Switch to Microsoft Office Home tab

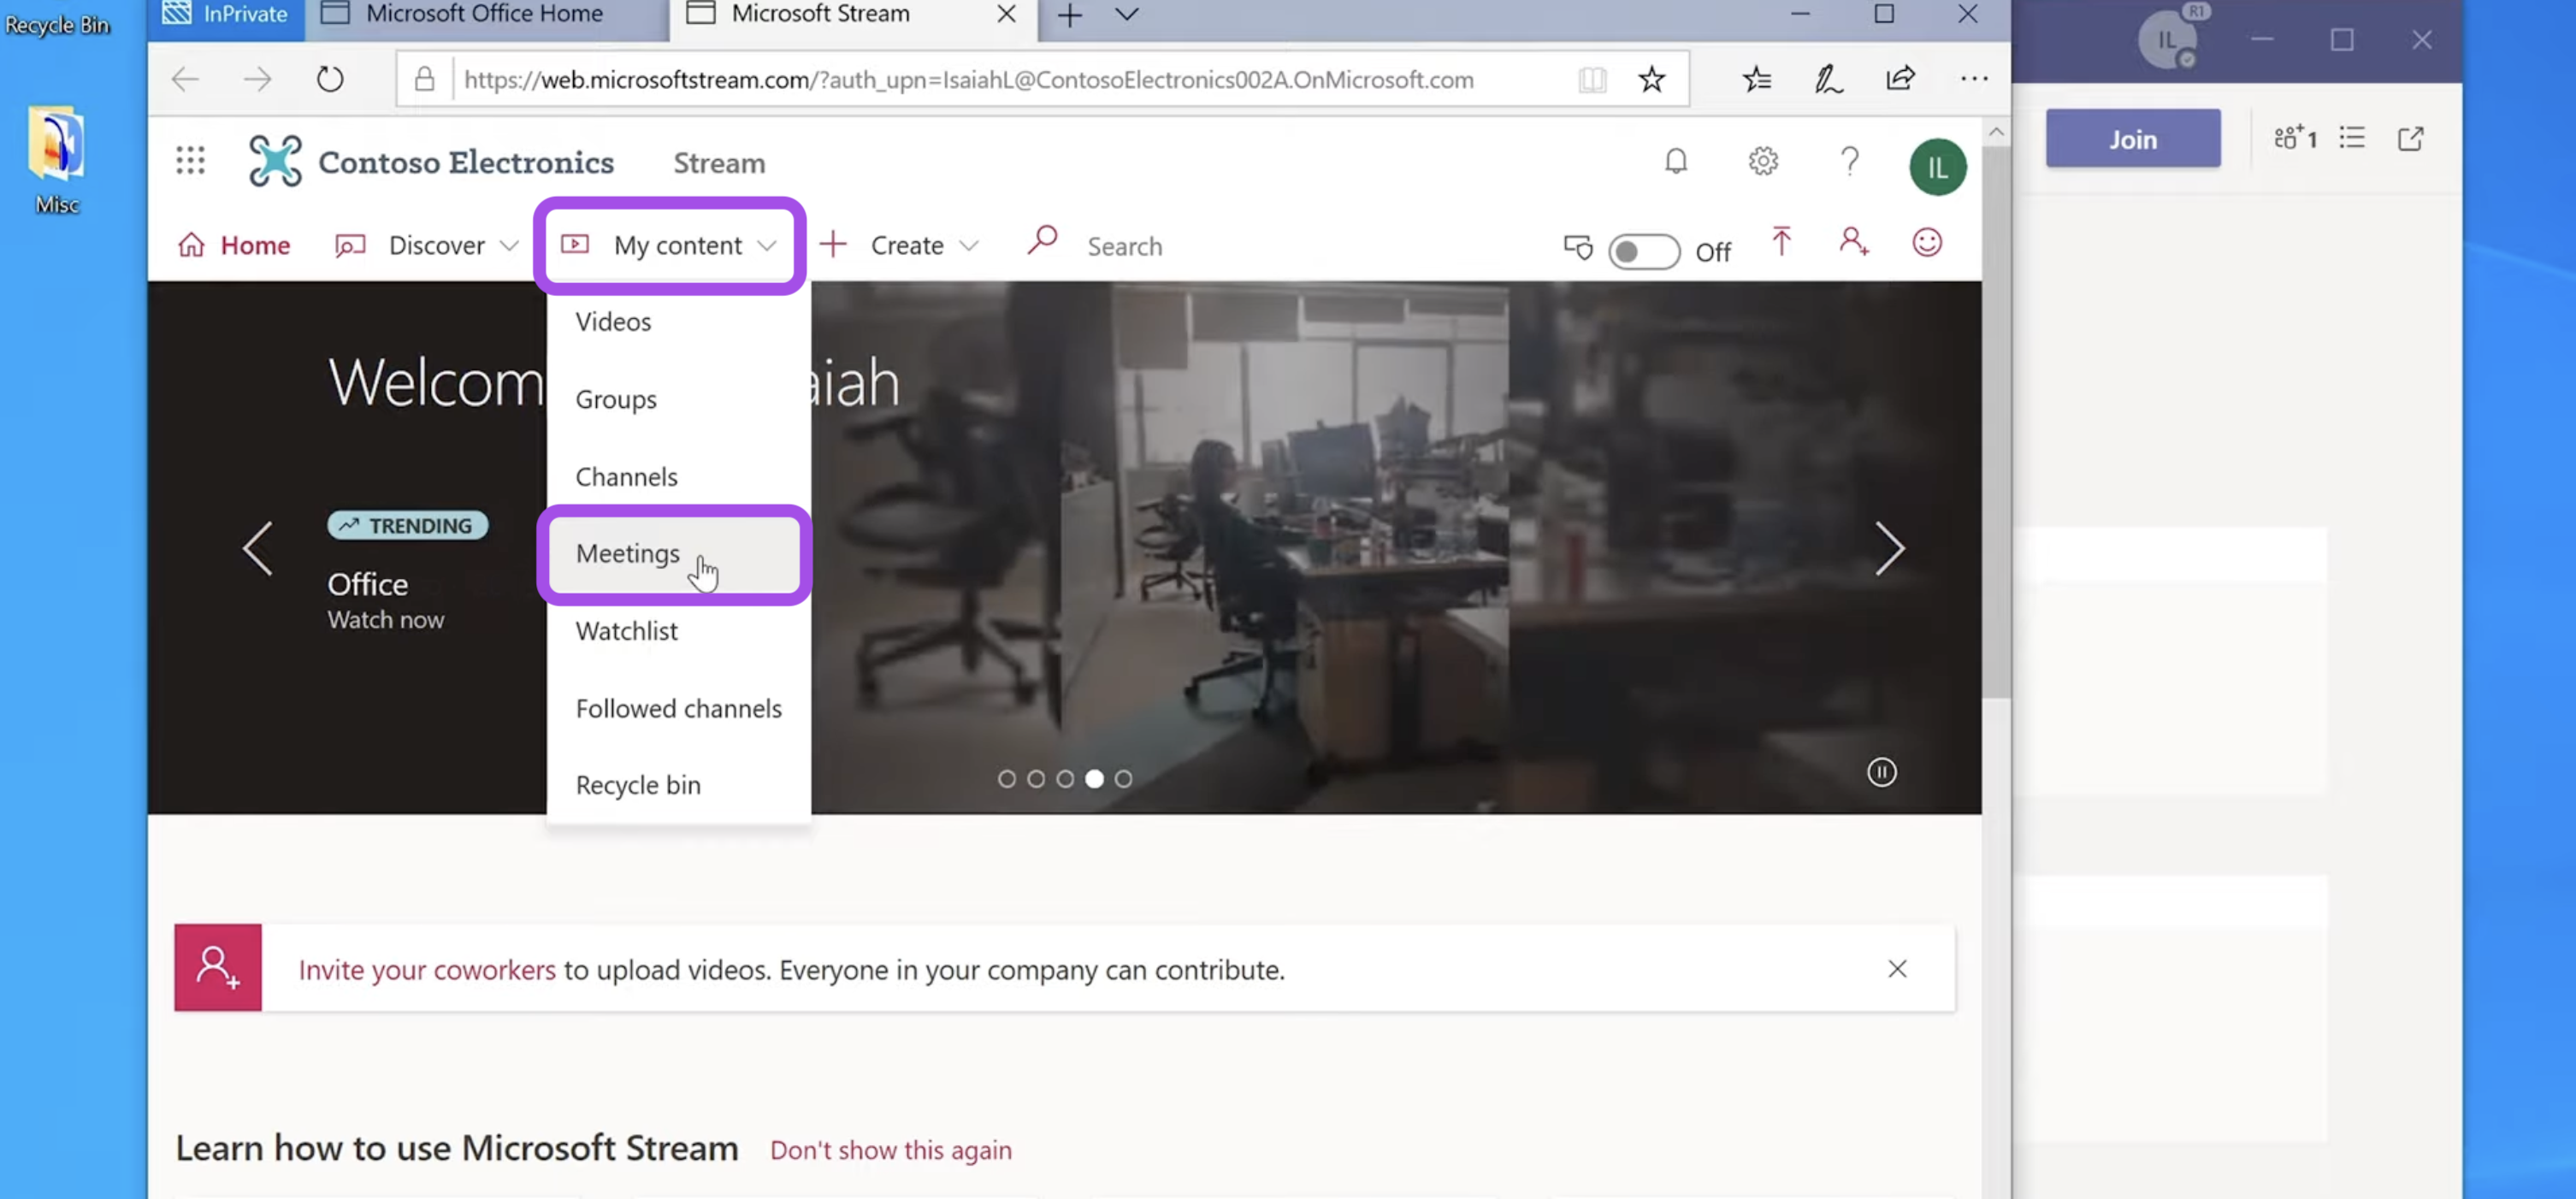pos(484,14)
